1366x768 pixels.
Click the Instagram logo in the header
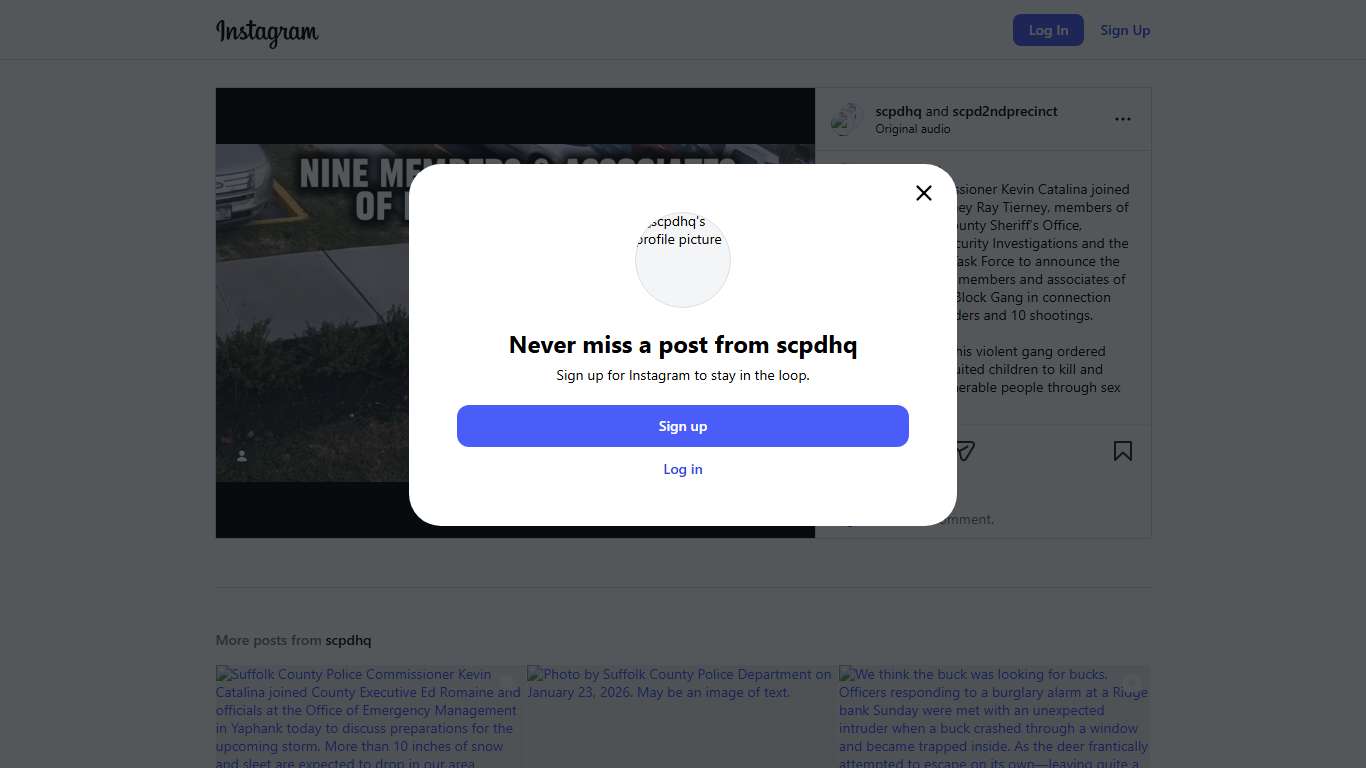tap(267, 32)
